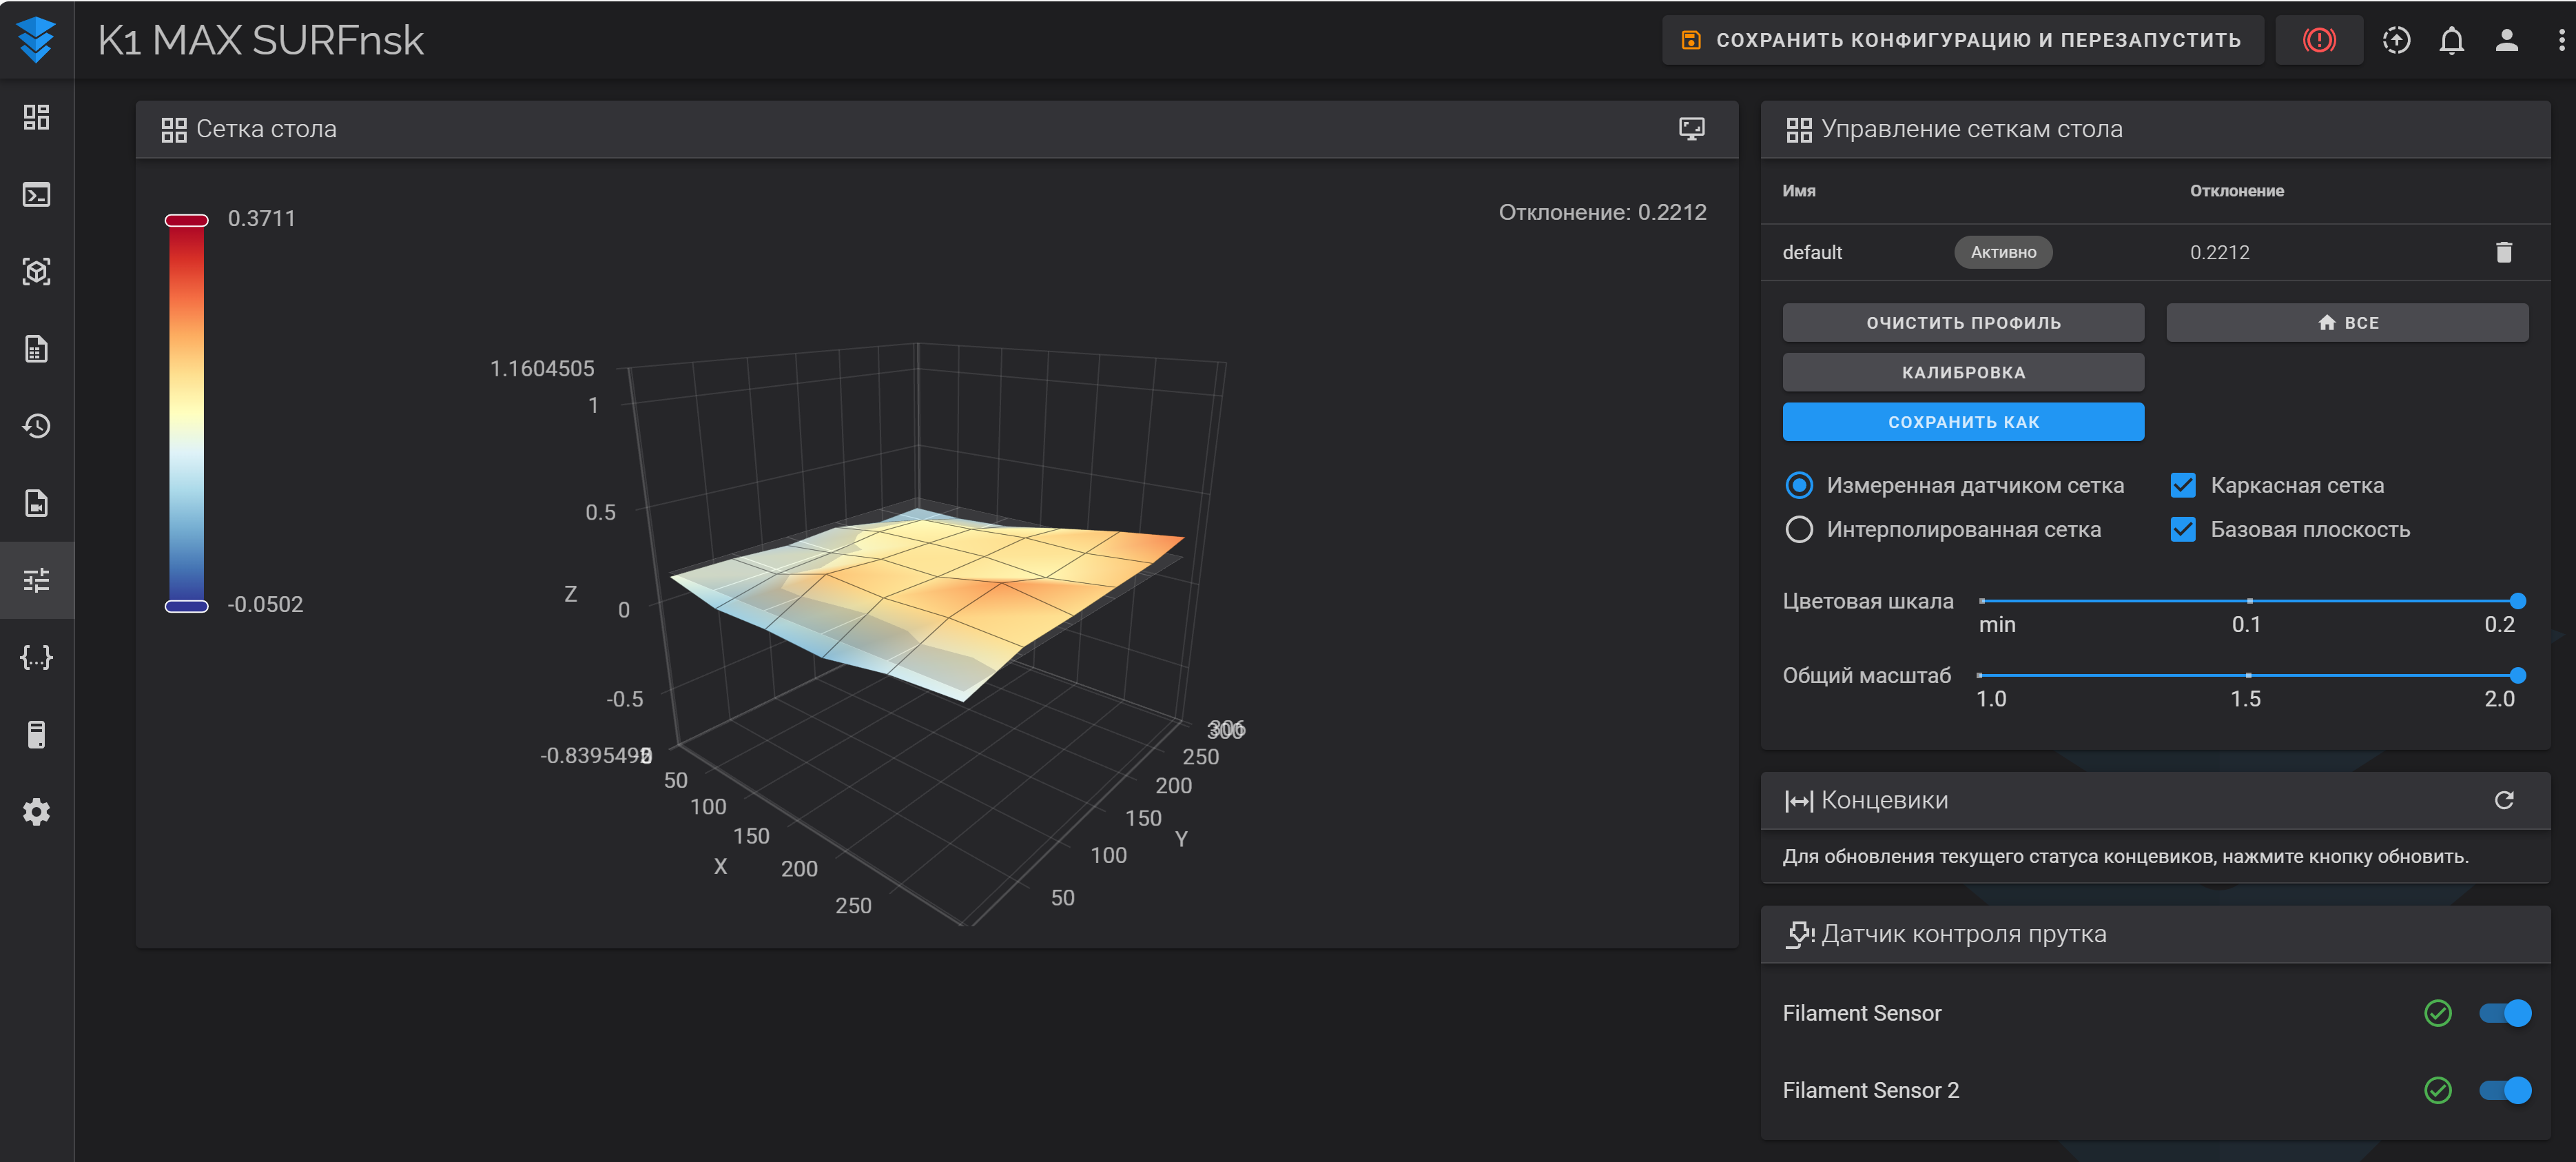Screen dimensions: 2576x1162
Task: Toggle Filament Sensor 2 switch
Action: tap(2504, 1090)
